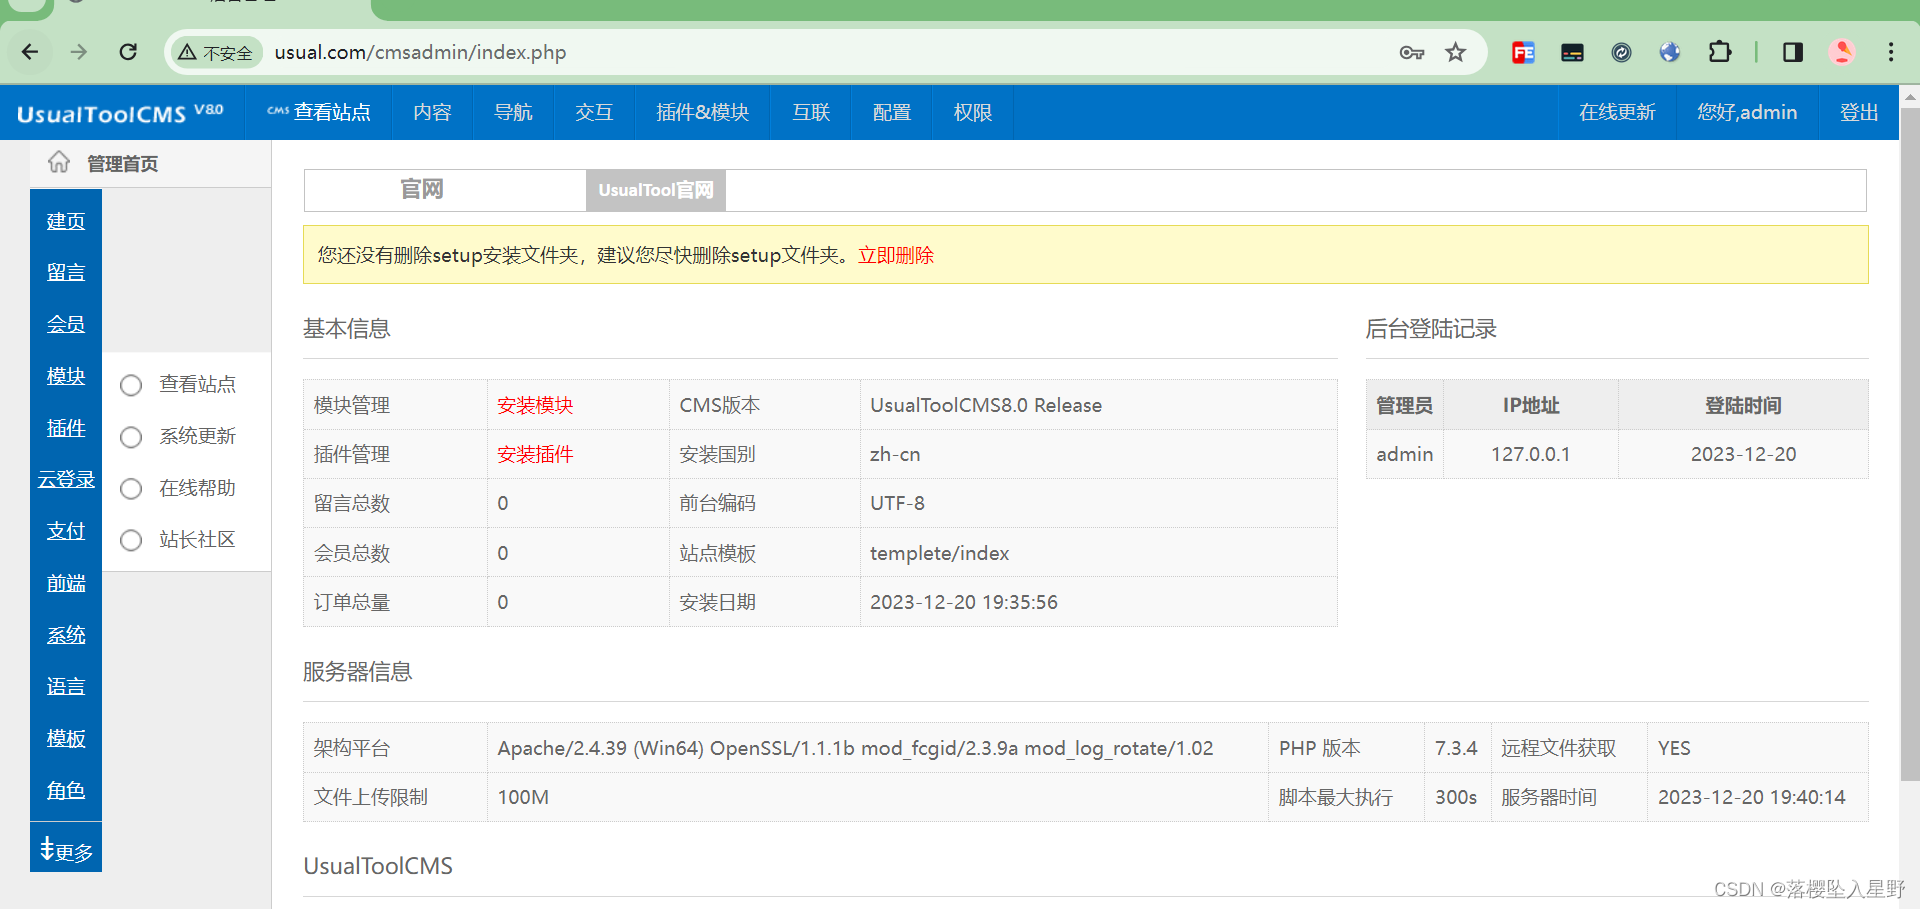Image resolution: width=1920 pixels, height=909 pixels.
Task: Click the red 安装模块 link
Action: 535,405
